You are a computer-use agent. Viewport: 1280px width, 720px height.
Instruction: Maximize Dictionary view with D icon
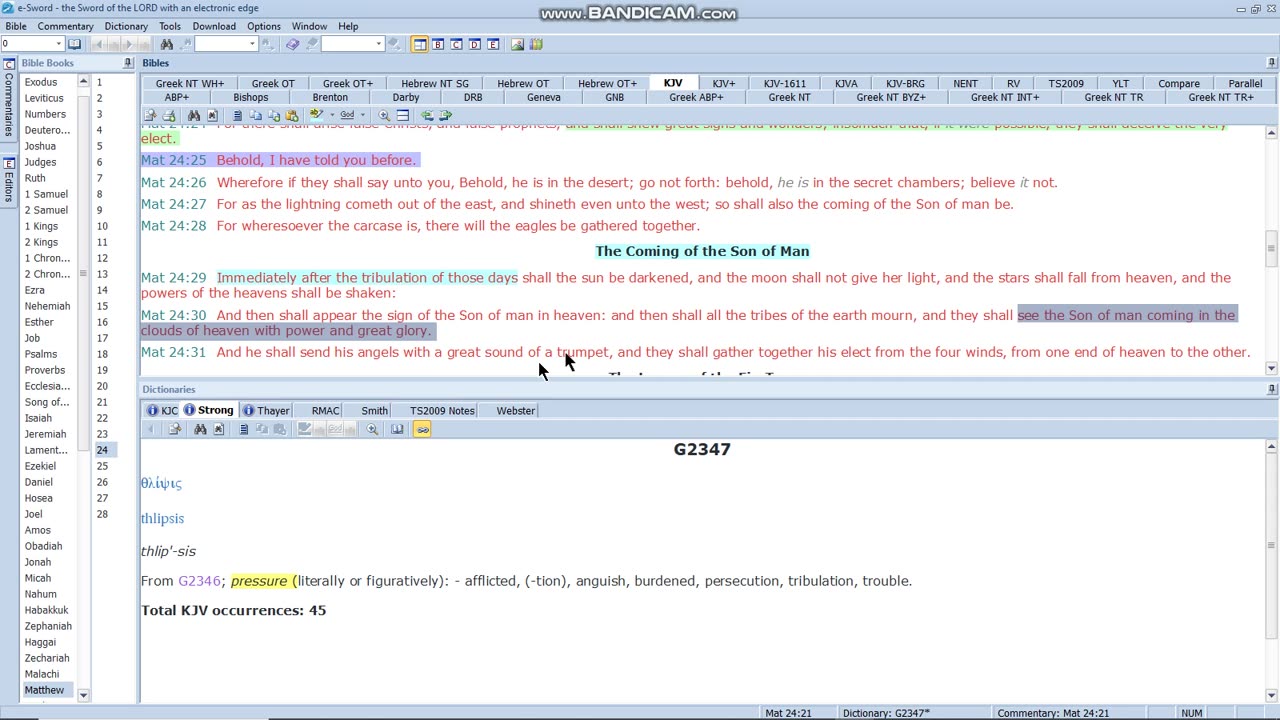[x=475, y=44]
